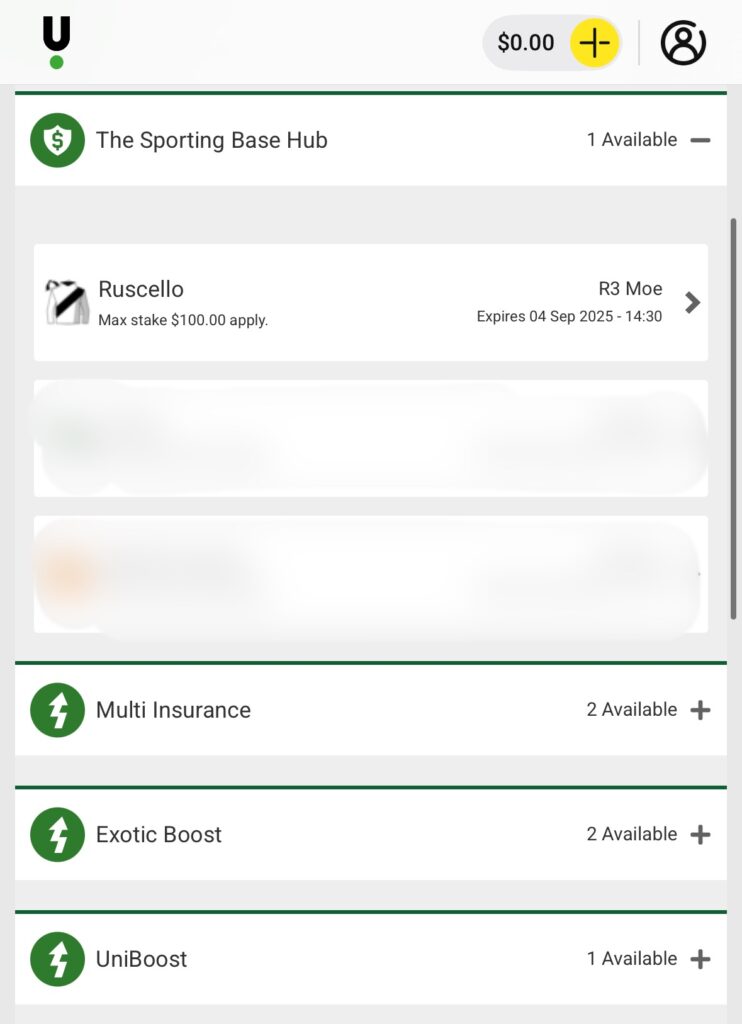Click the page vertical scrollbar
The image size is (742, 1024).
click(735, 420)
